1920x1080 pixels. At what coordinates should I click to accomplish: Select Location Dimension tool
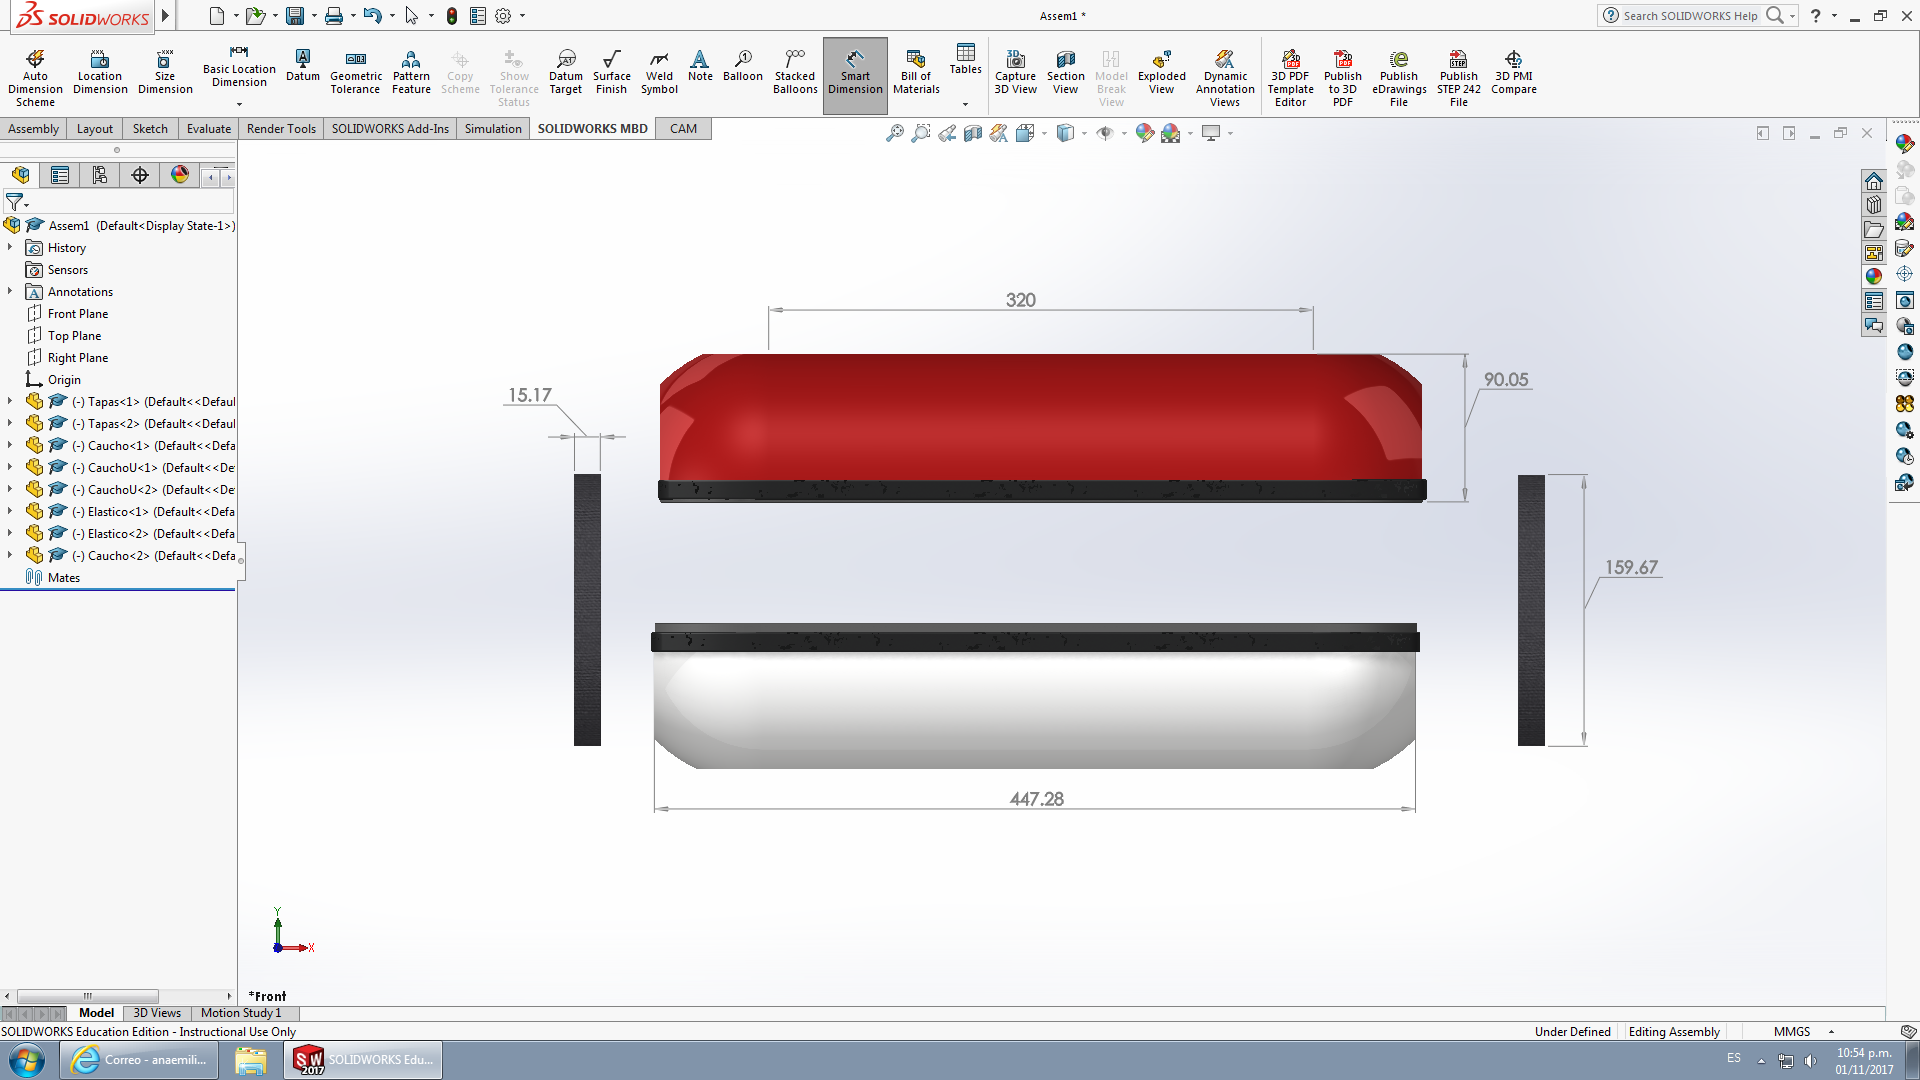100,72
